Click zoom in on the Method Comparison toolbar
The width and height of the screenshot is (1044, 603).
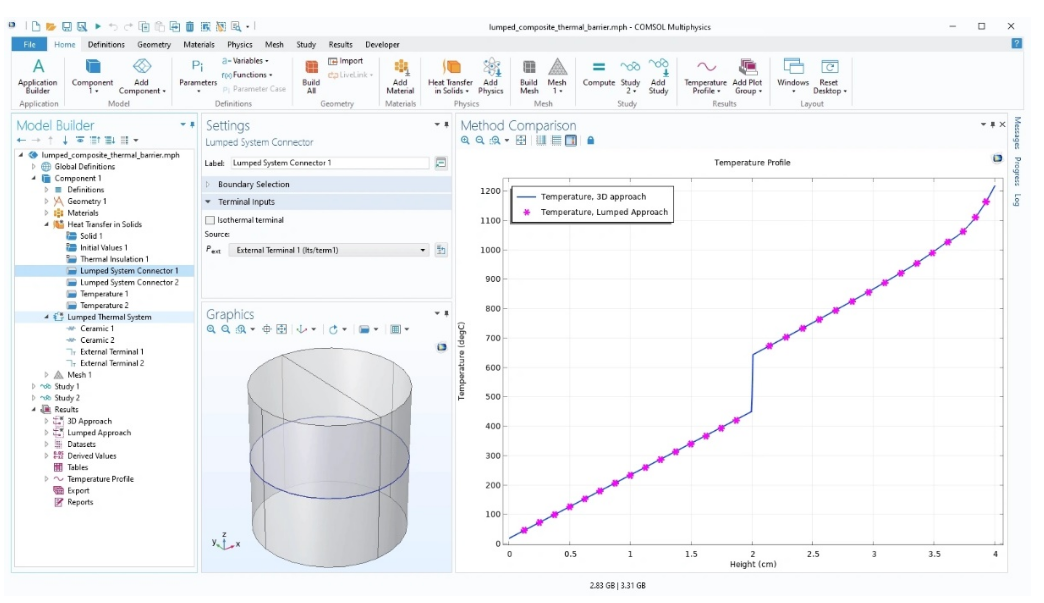(465, 140)
